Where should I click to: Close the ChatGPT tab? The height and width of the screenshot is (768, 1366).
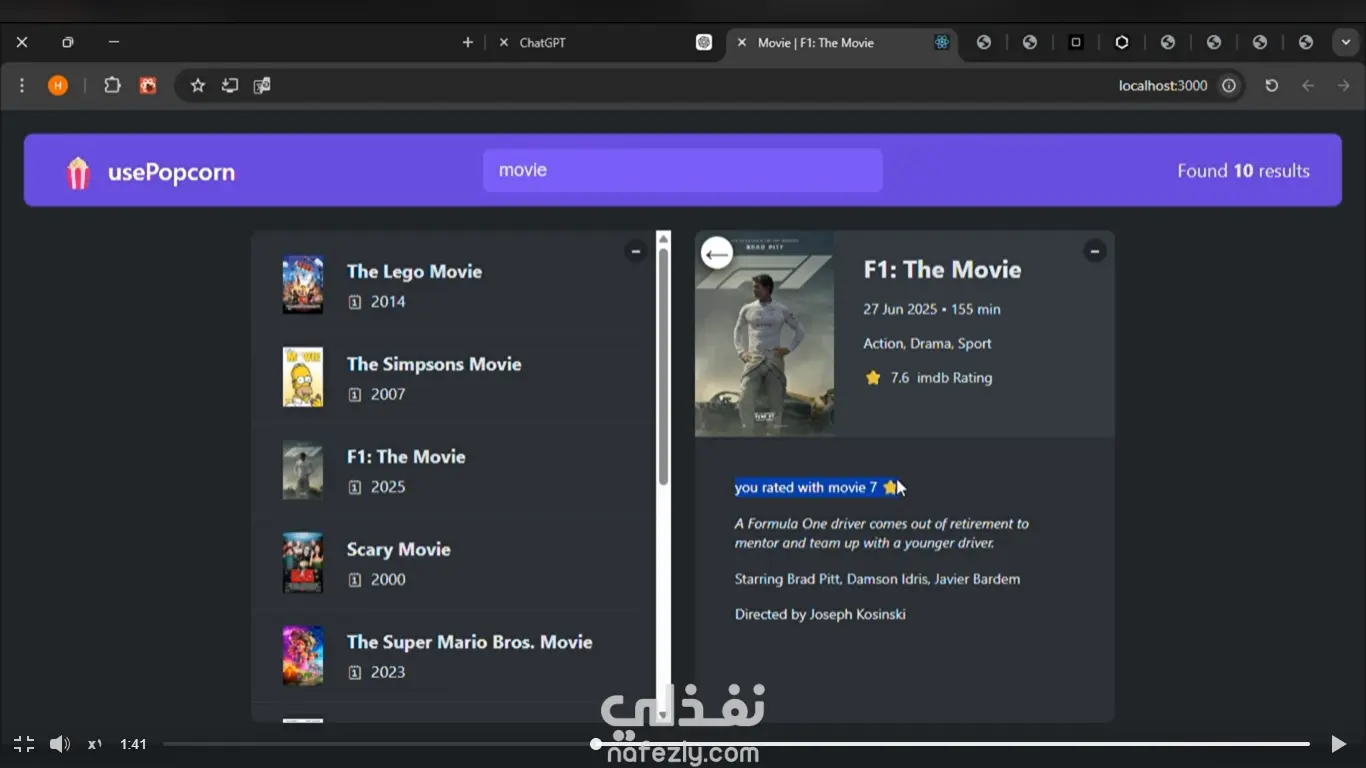click(503, 43)
